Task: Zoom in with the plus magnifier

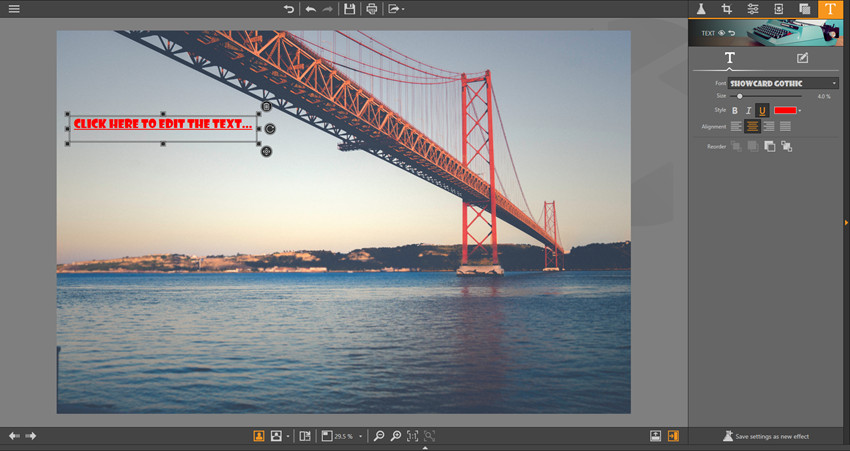Action: (396, 436)
